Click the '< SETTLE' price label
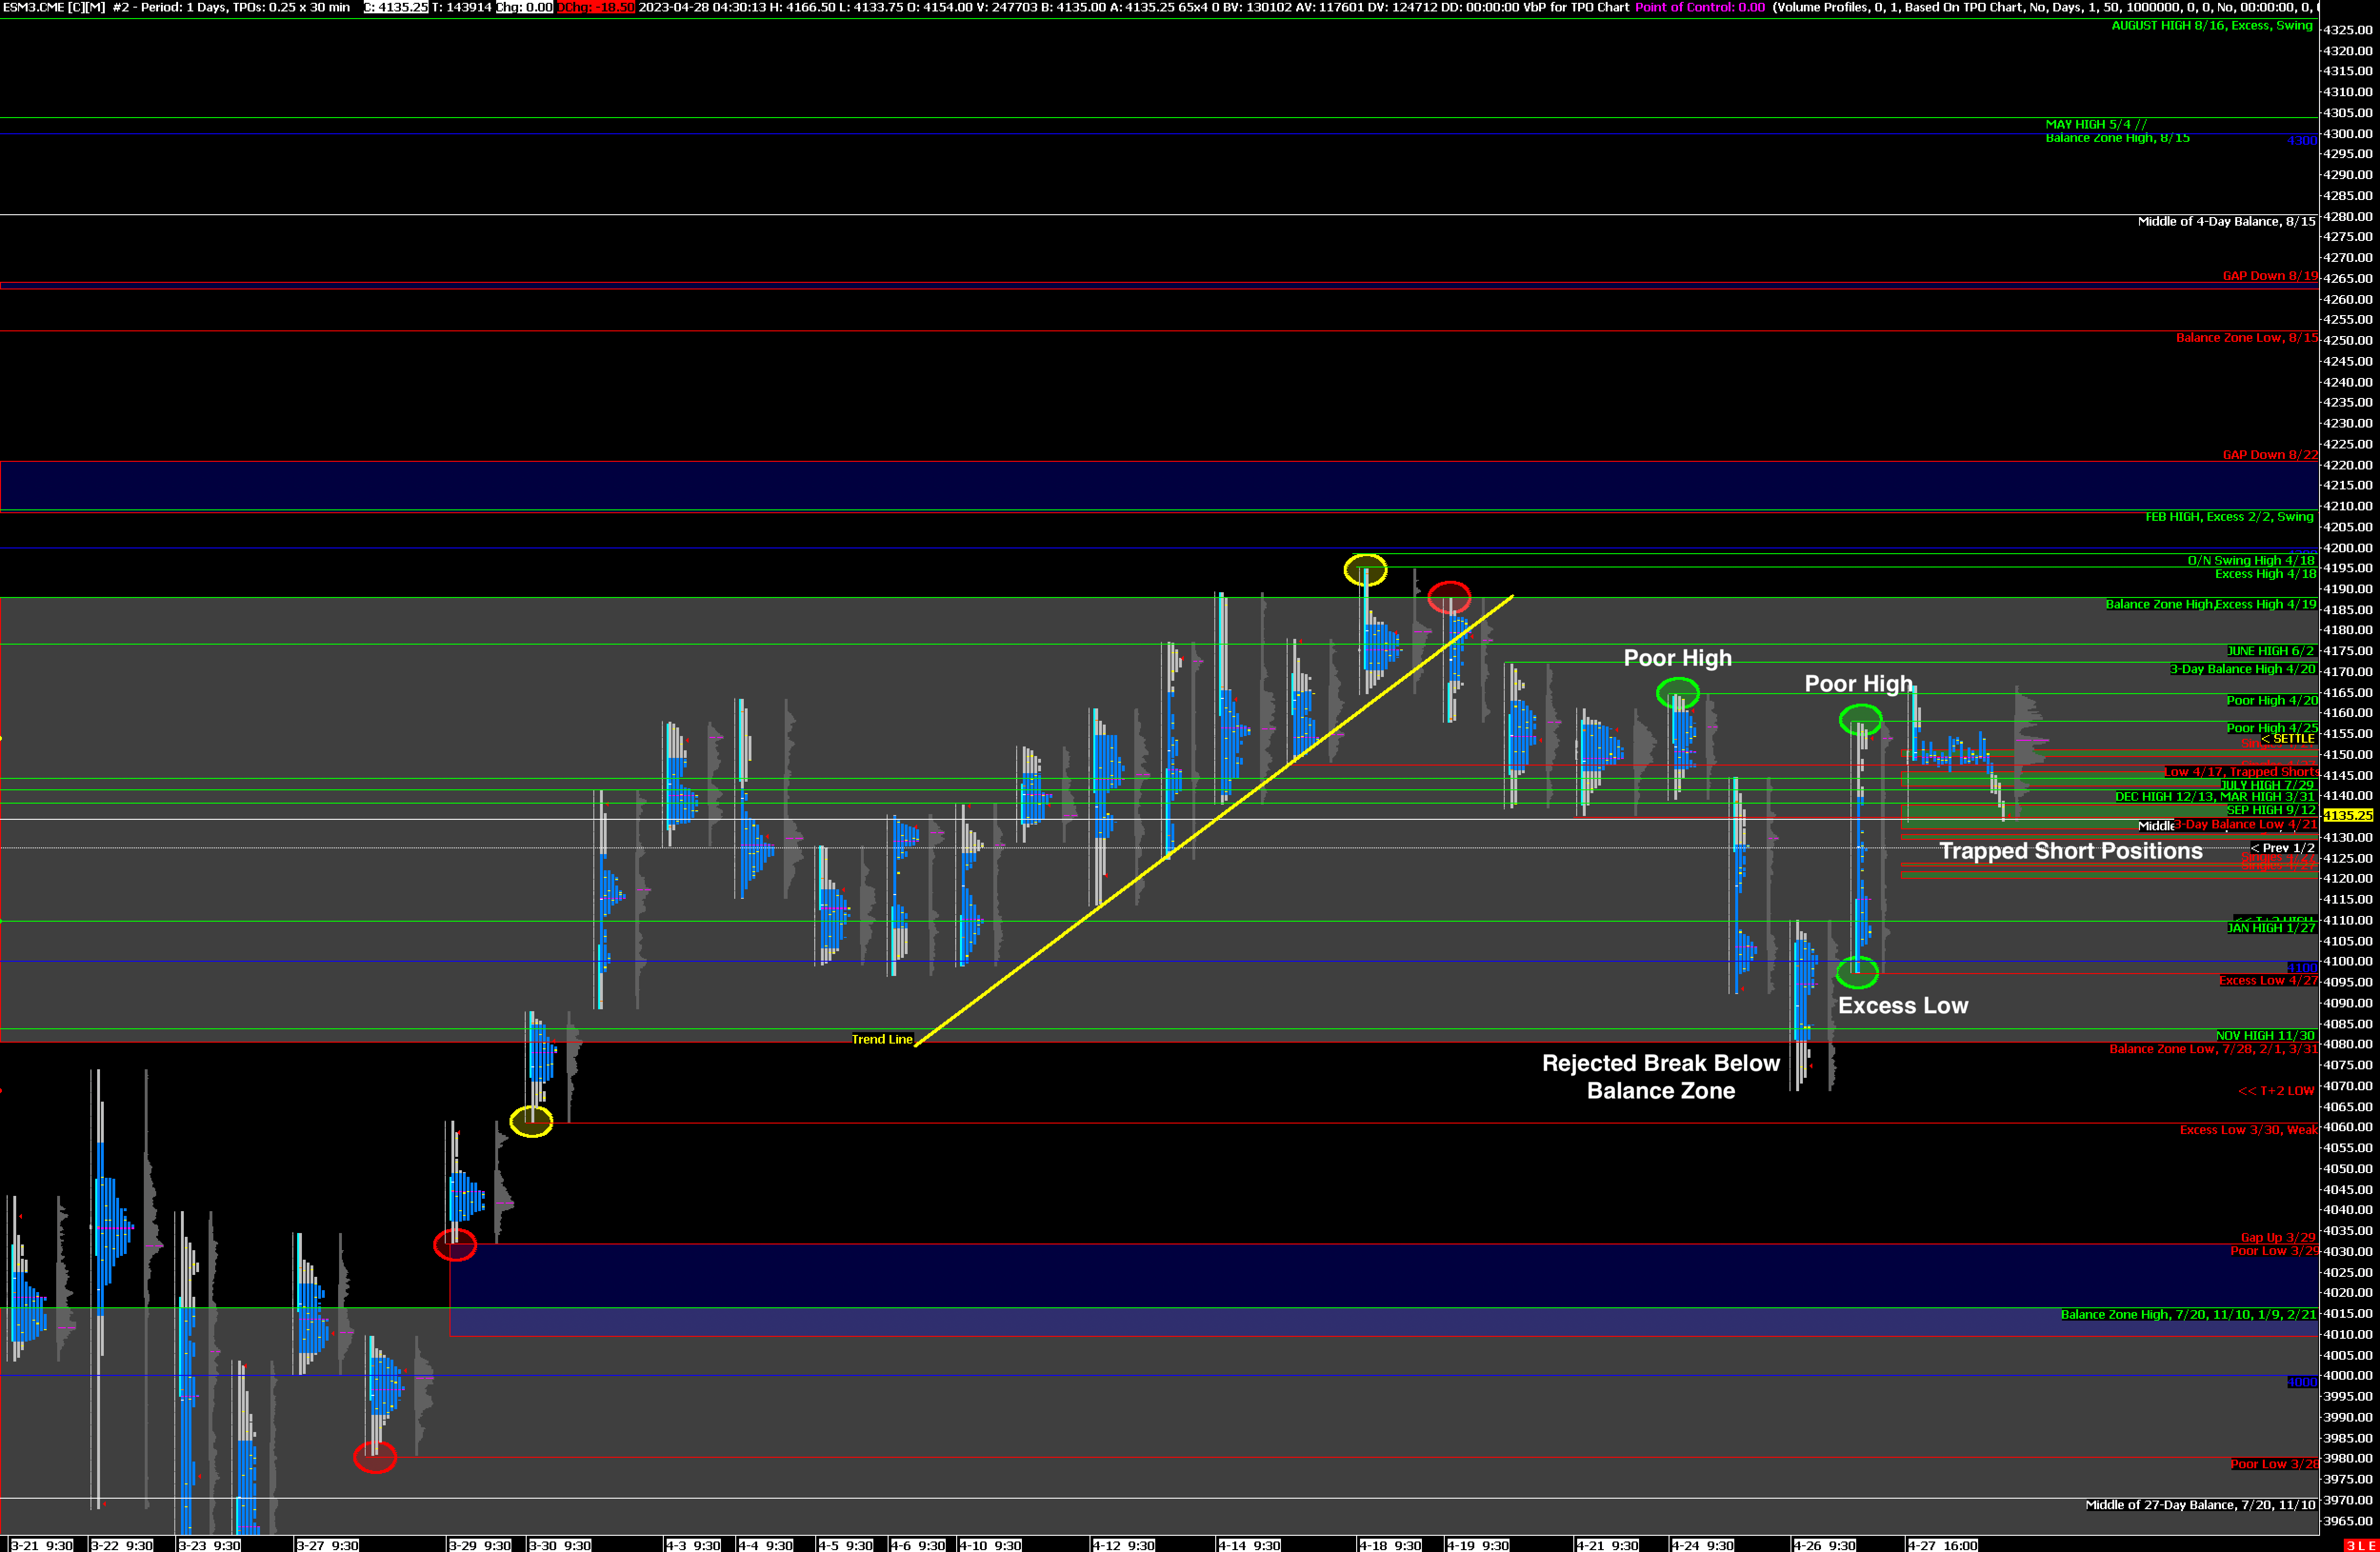The height and width of the screenshot is (1552, 2380). point(2288,738)
